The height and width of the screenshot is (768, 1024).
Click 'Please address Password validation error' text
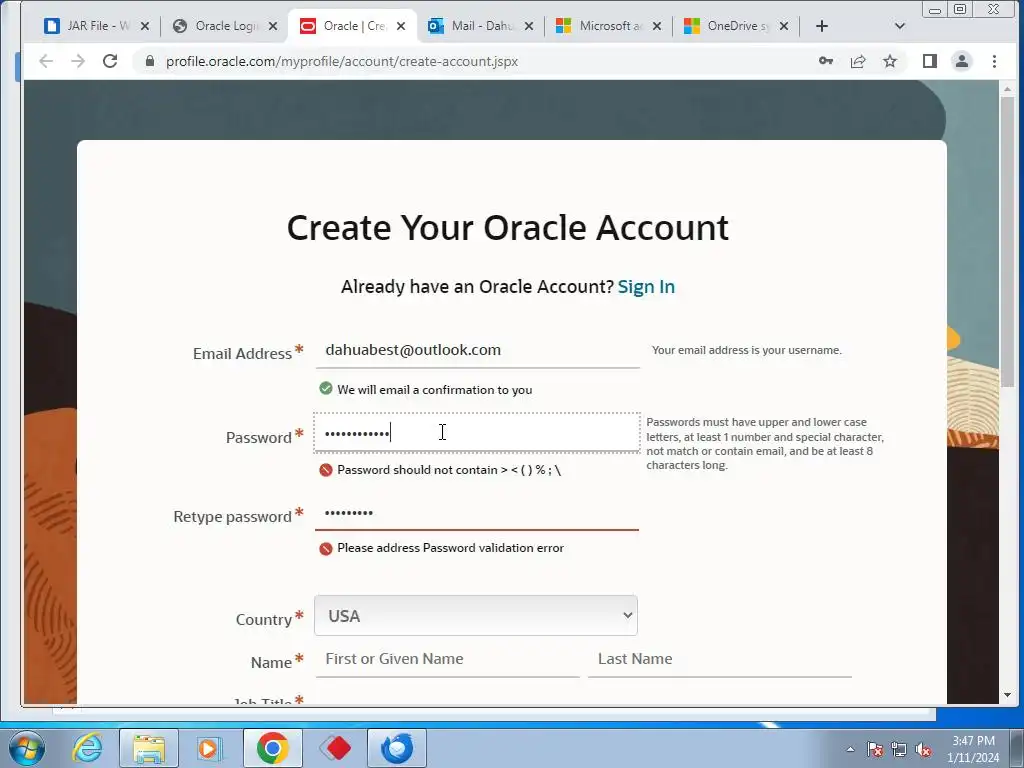click(x=451, y=548)
